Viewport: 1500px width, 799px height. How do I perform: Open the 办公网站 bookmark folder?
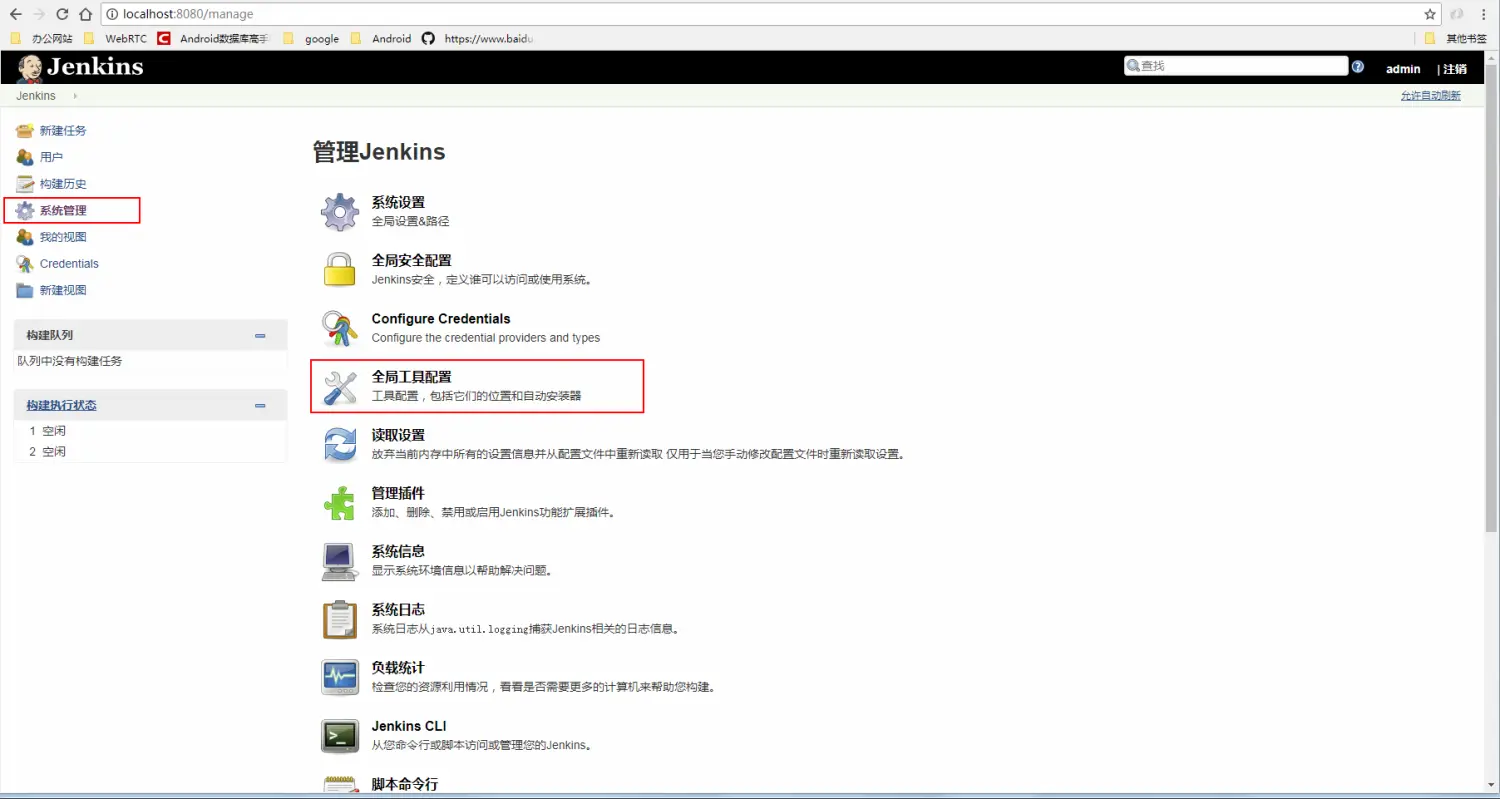tap(42, 38)
